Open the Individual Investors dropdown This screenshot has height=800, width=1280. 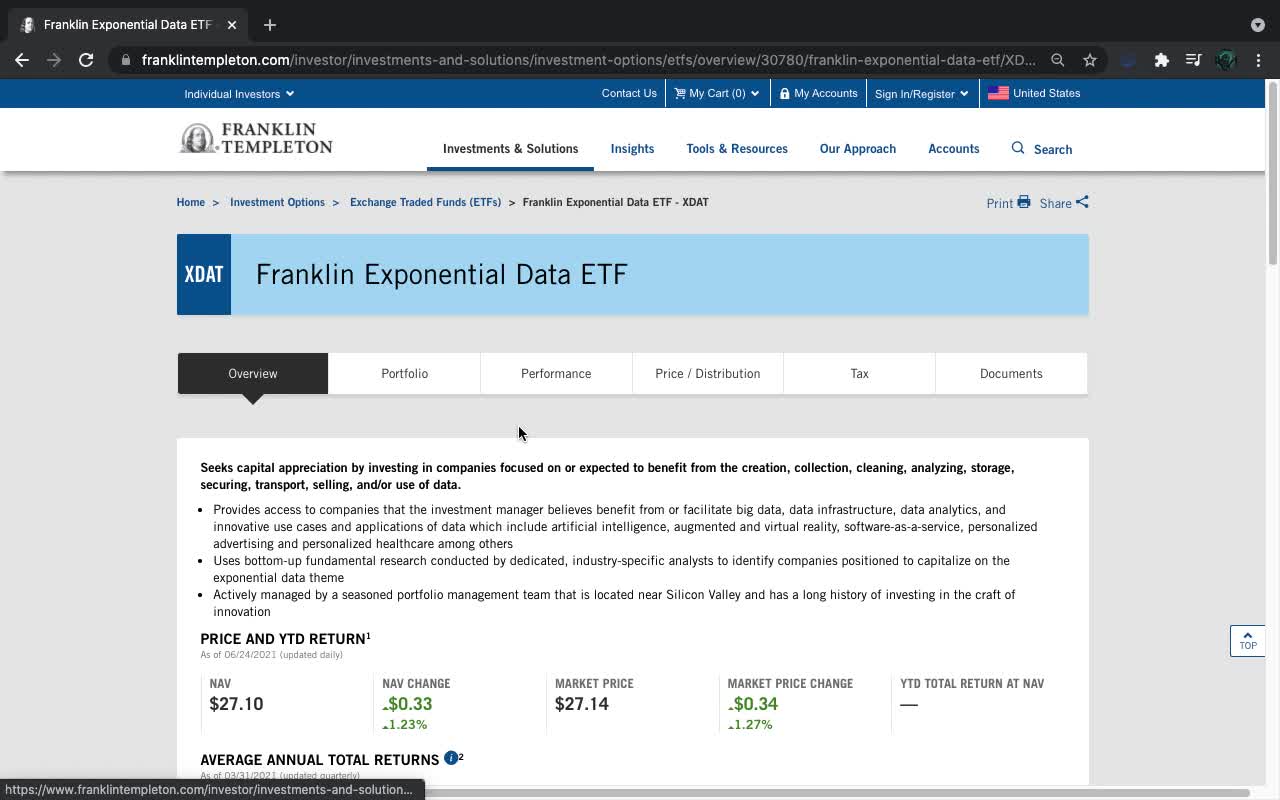pos(239,94)
